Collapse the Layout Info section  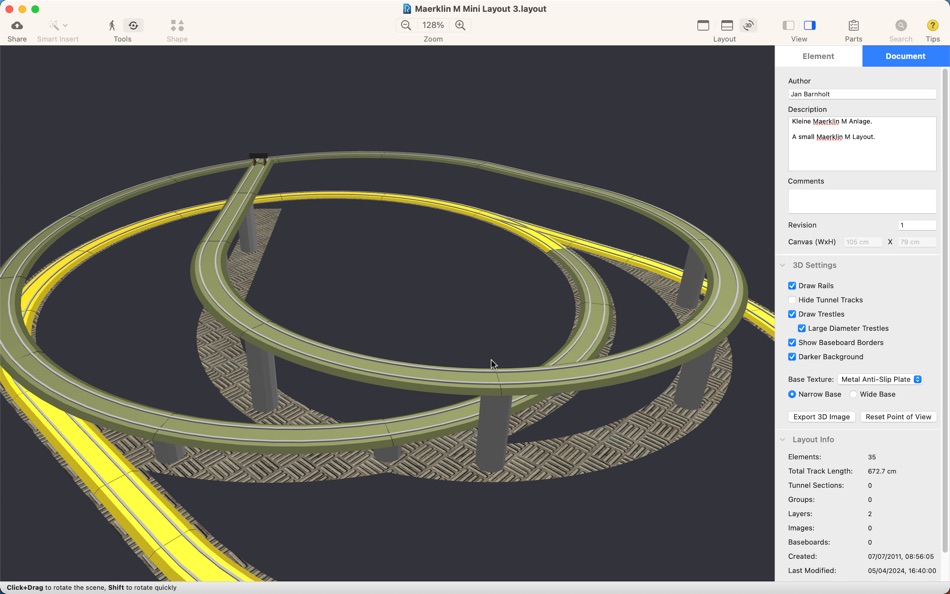pyautogui.click(x=783, y=440)
